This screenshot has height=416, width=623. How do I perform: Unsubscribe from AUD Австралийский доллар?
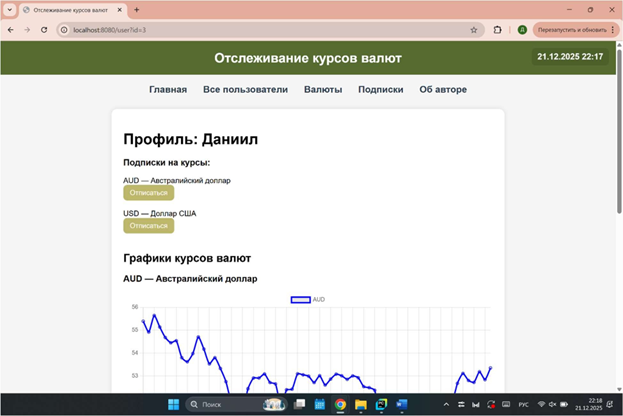(x=148, y=193)
